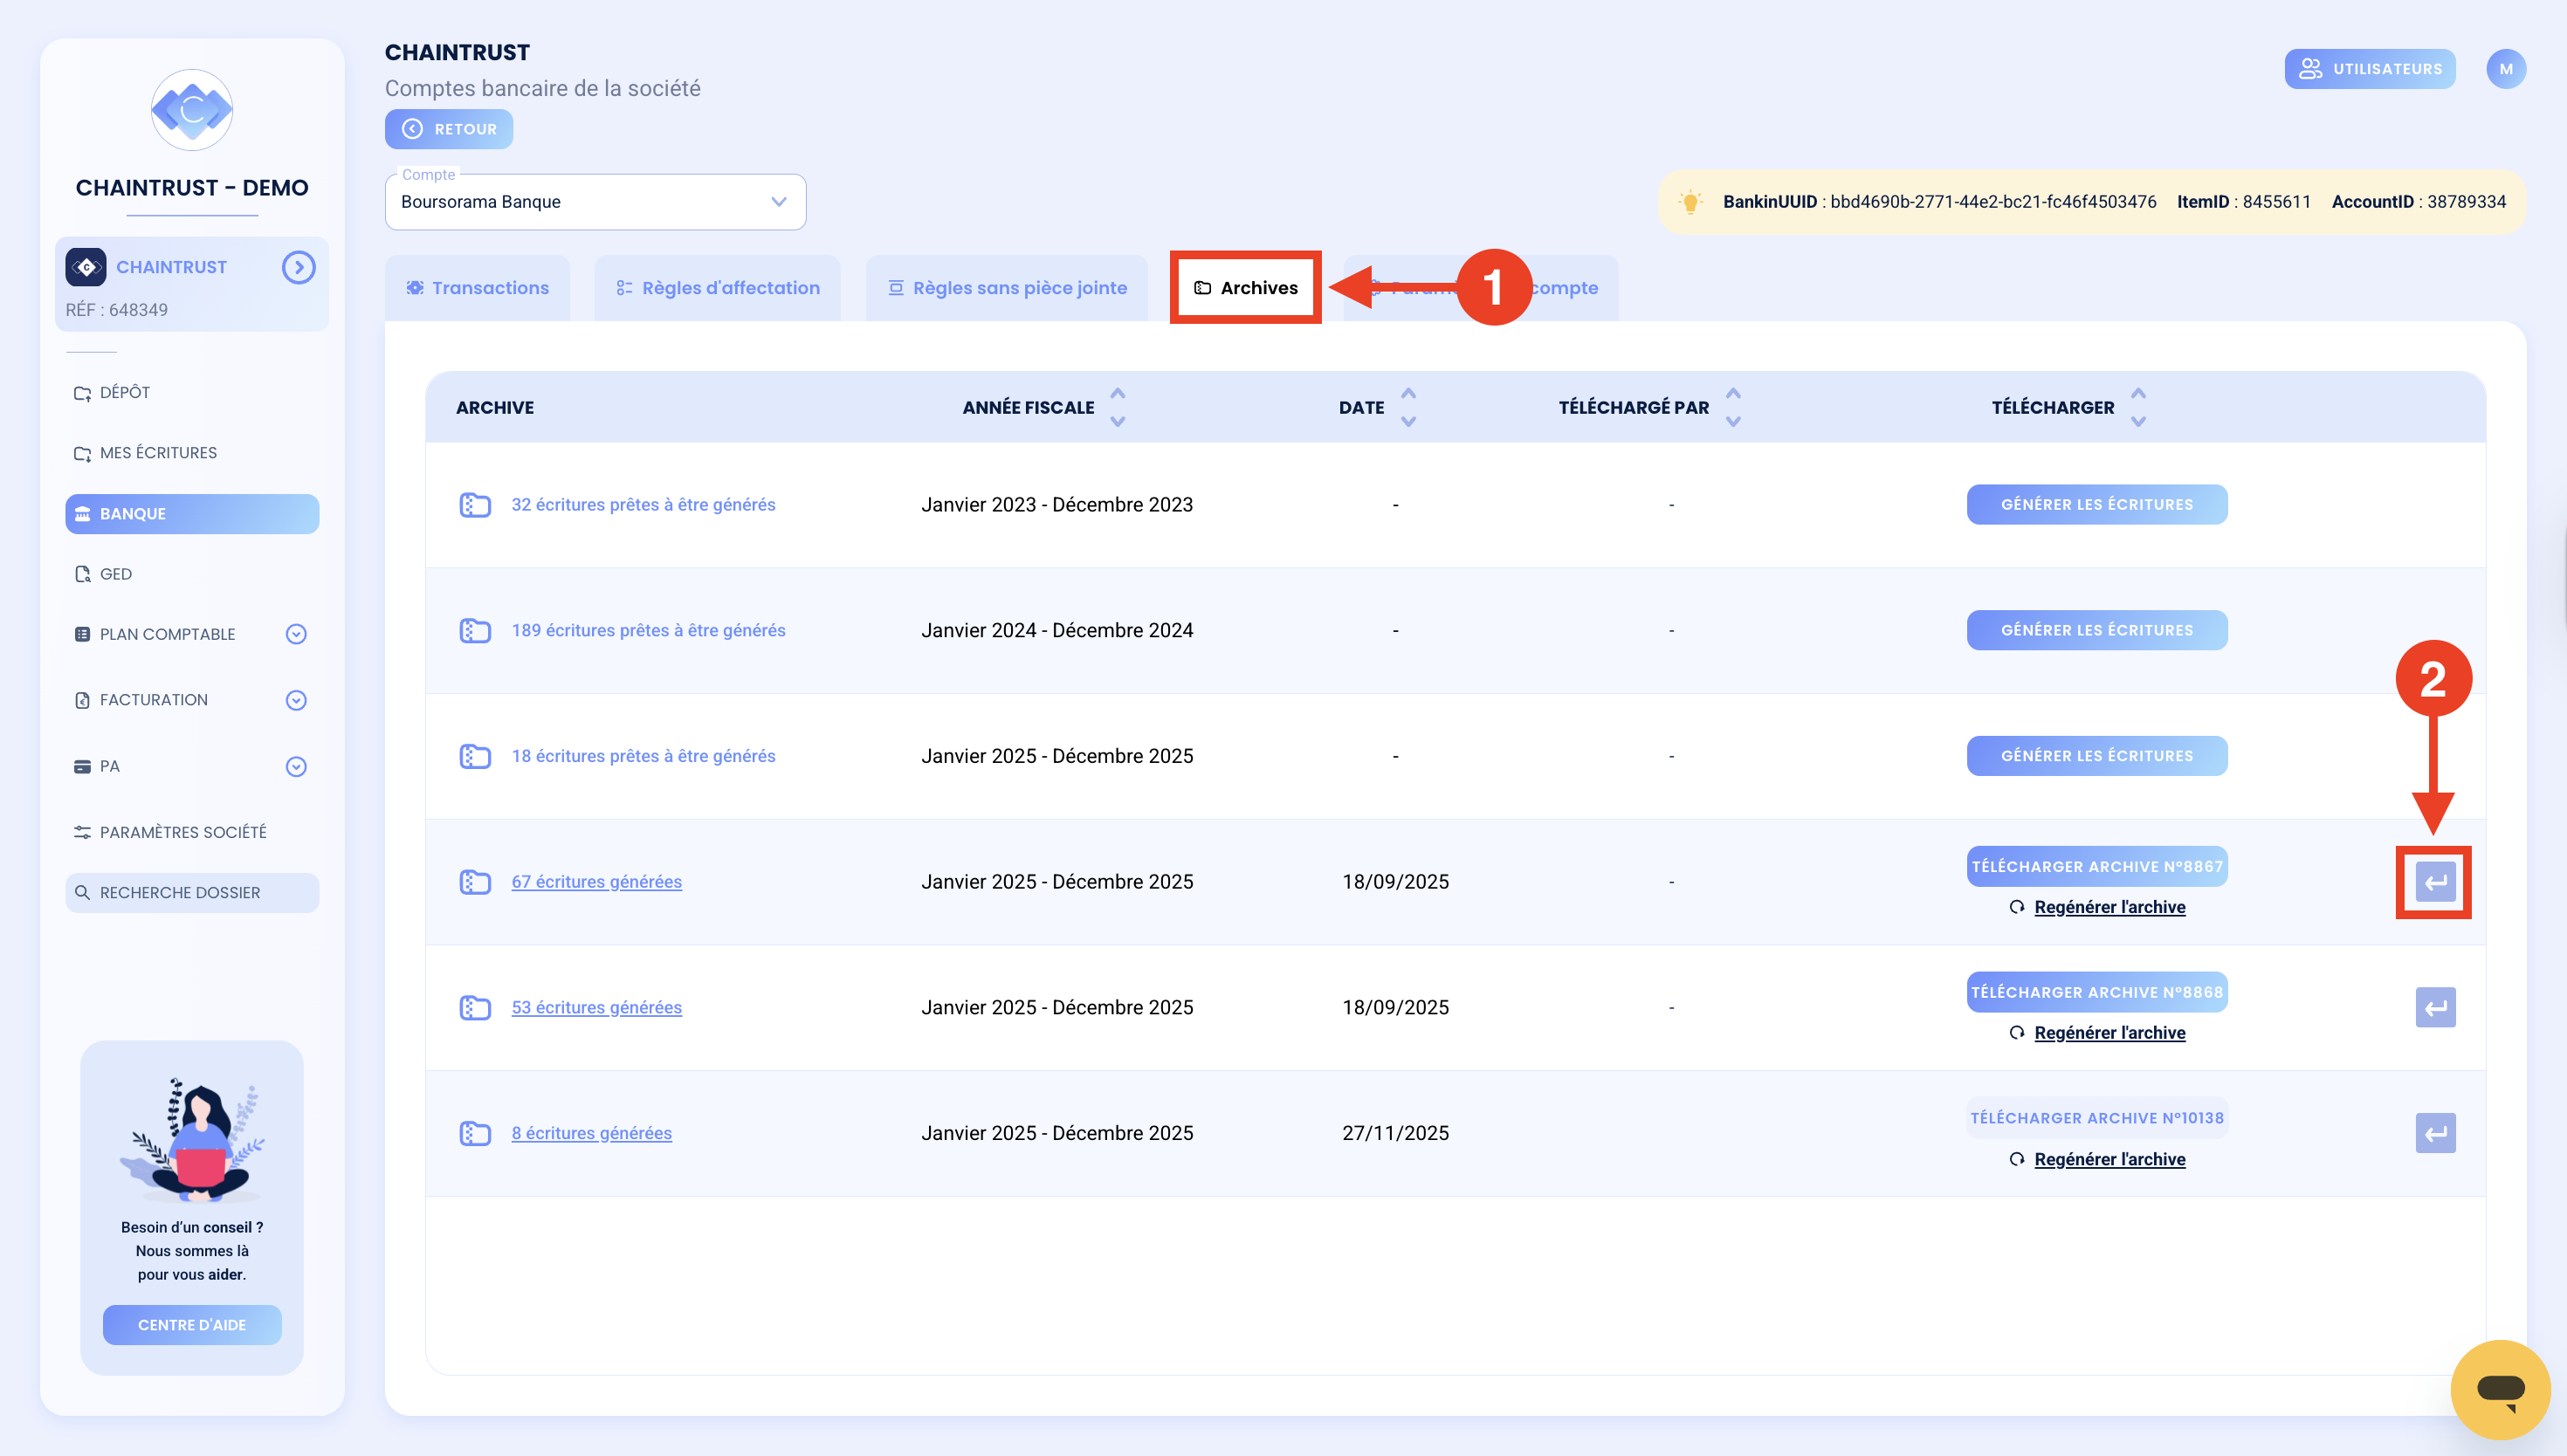The height and width of the screenshot is (1456, 2567).
Task: Switch to Règles sans pièce jointe tab
Action: 1006,288
